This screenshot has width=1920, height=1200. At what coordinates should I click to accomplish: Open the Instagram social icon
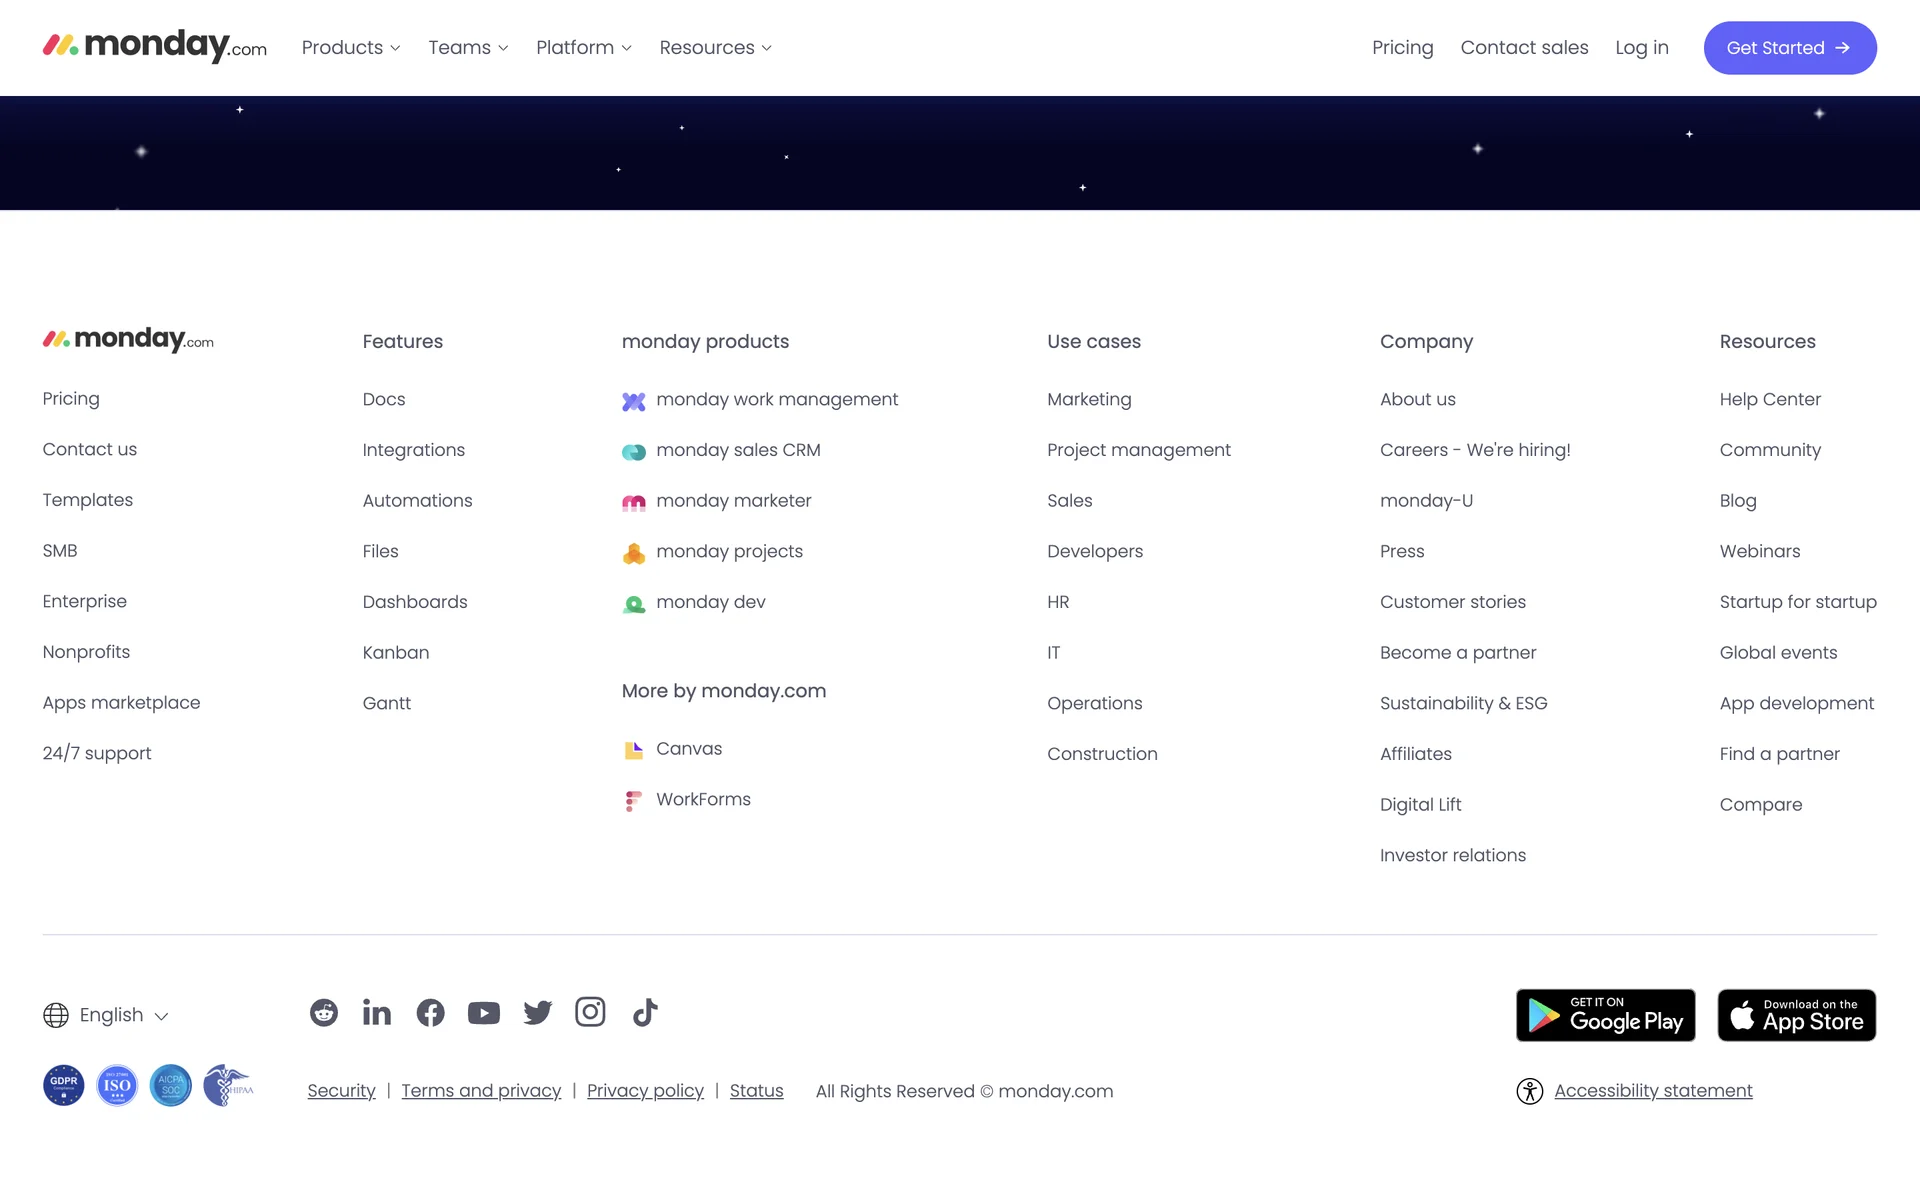click(590, 1012)
